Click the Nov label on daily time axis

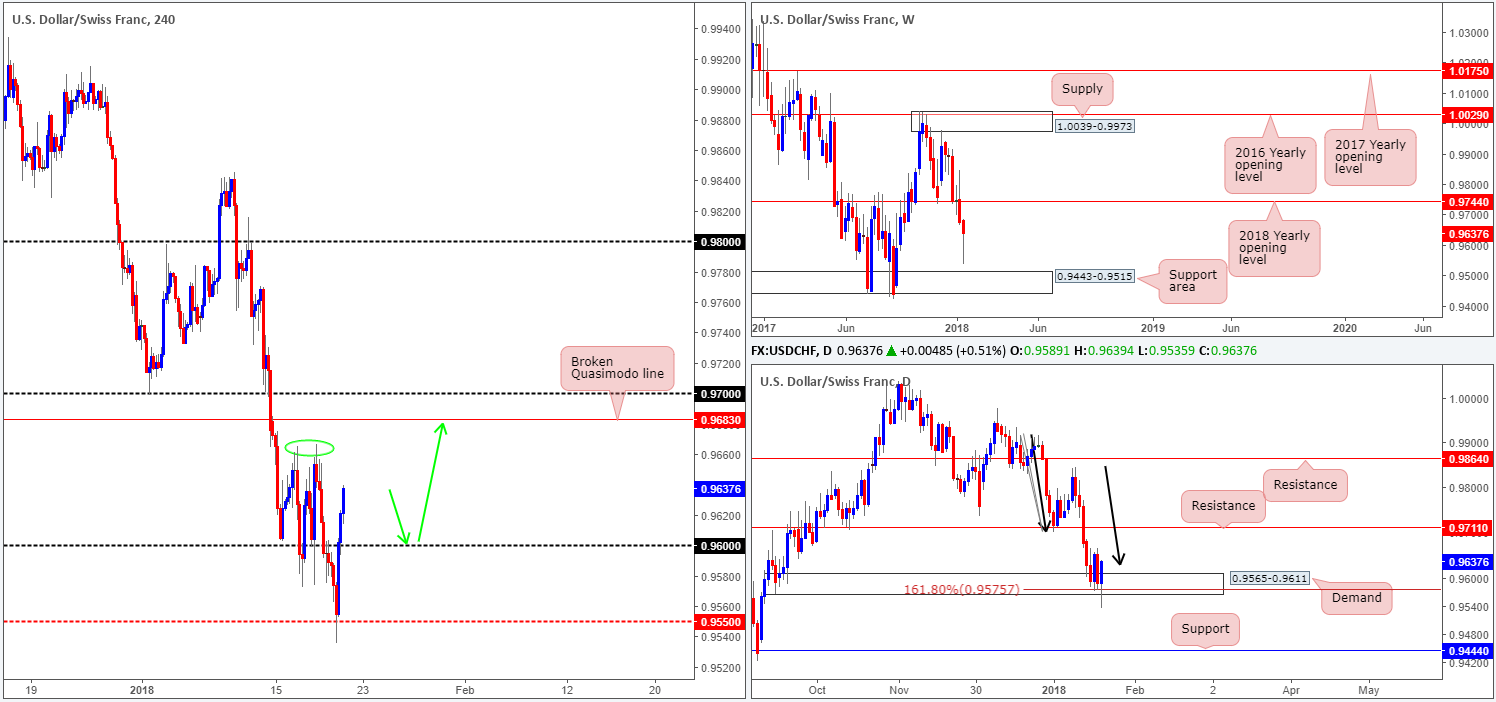point(899,690)
